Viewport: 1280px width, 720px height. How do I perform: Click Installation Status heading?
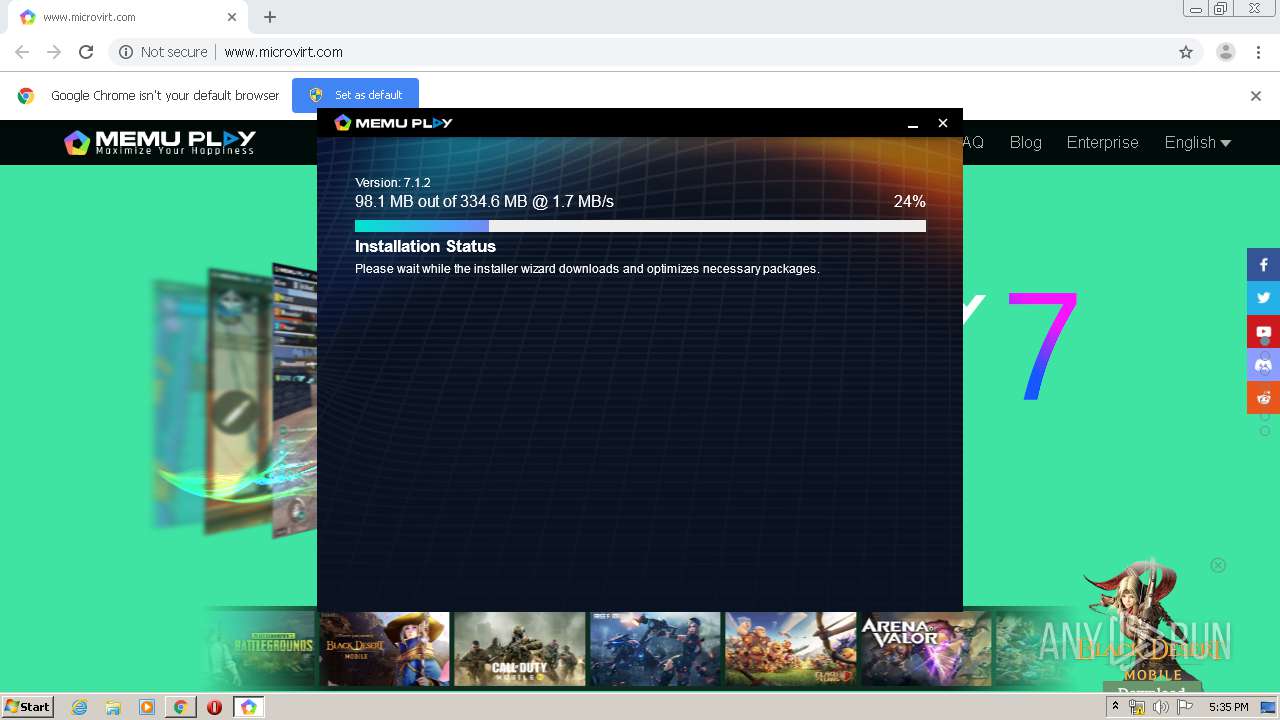425,246
